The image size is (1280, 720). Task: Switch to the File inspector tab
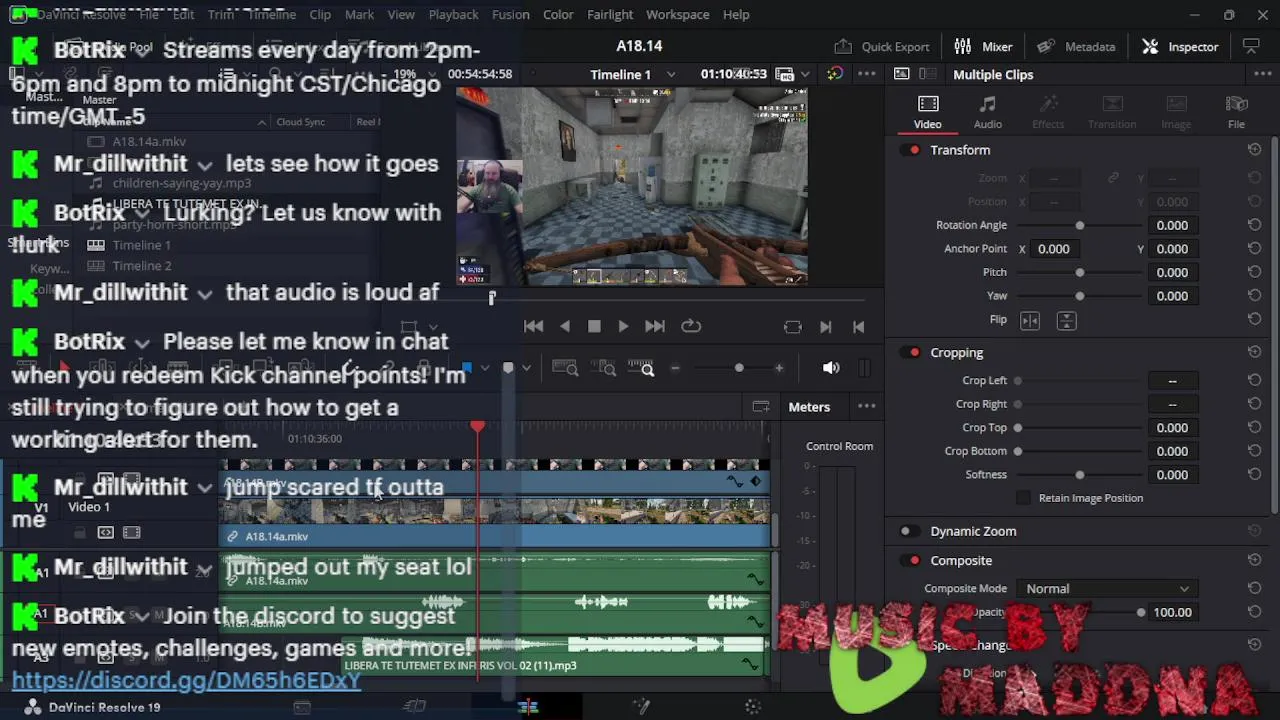pyautogui.click(x=1236, y=112)
